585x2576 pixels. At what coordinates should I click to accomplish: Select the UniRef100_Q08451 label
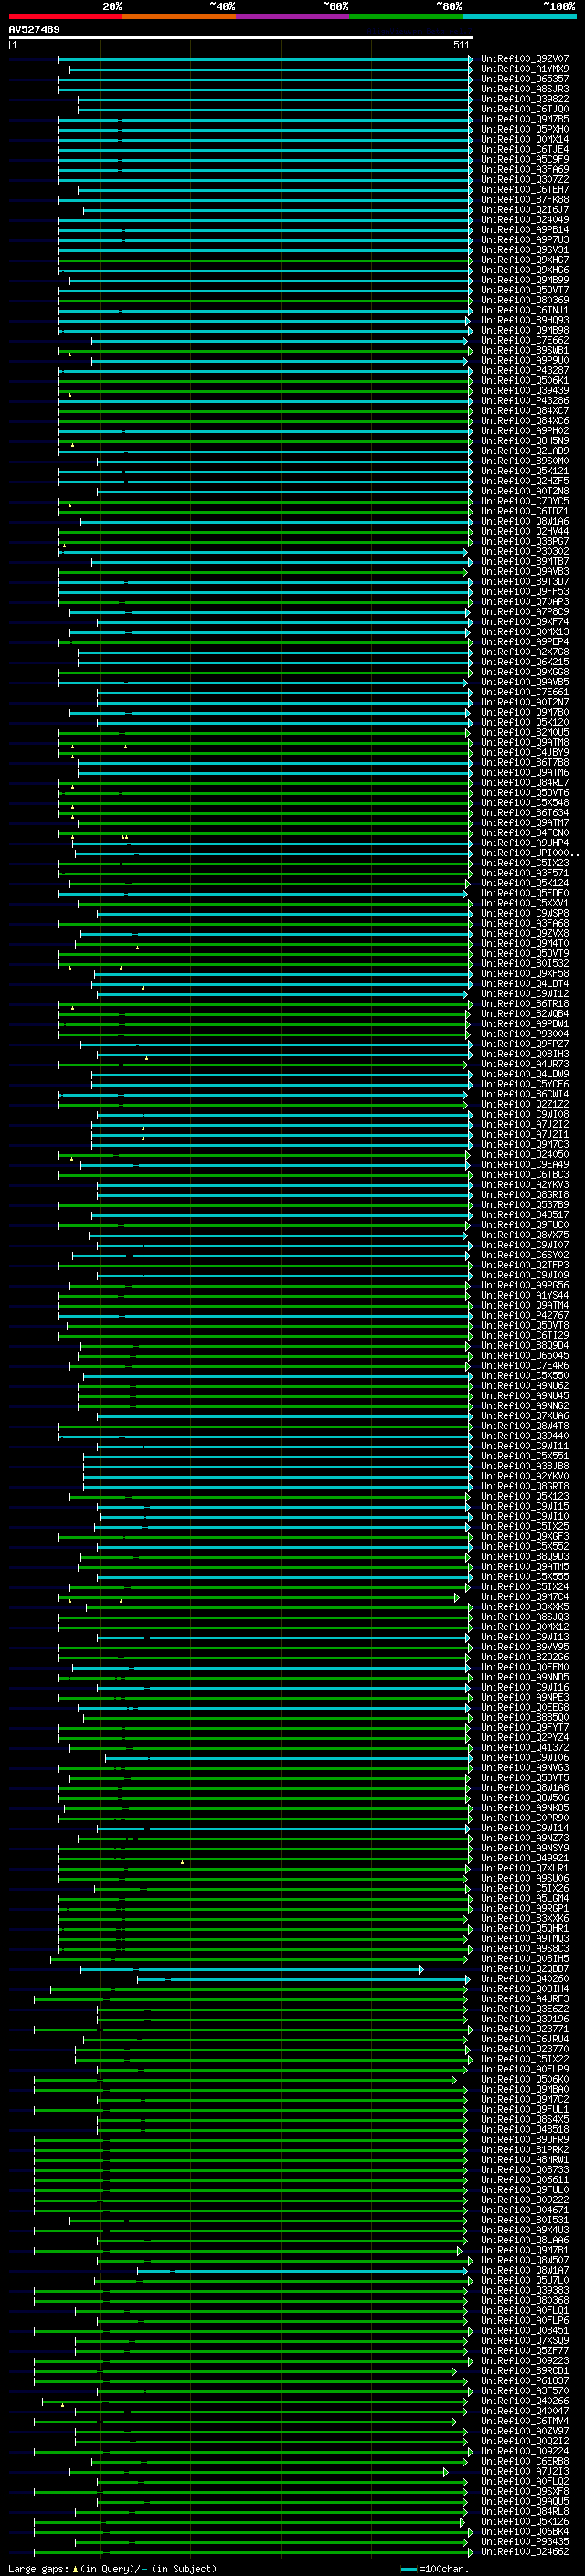click(525, 2331)
